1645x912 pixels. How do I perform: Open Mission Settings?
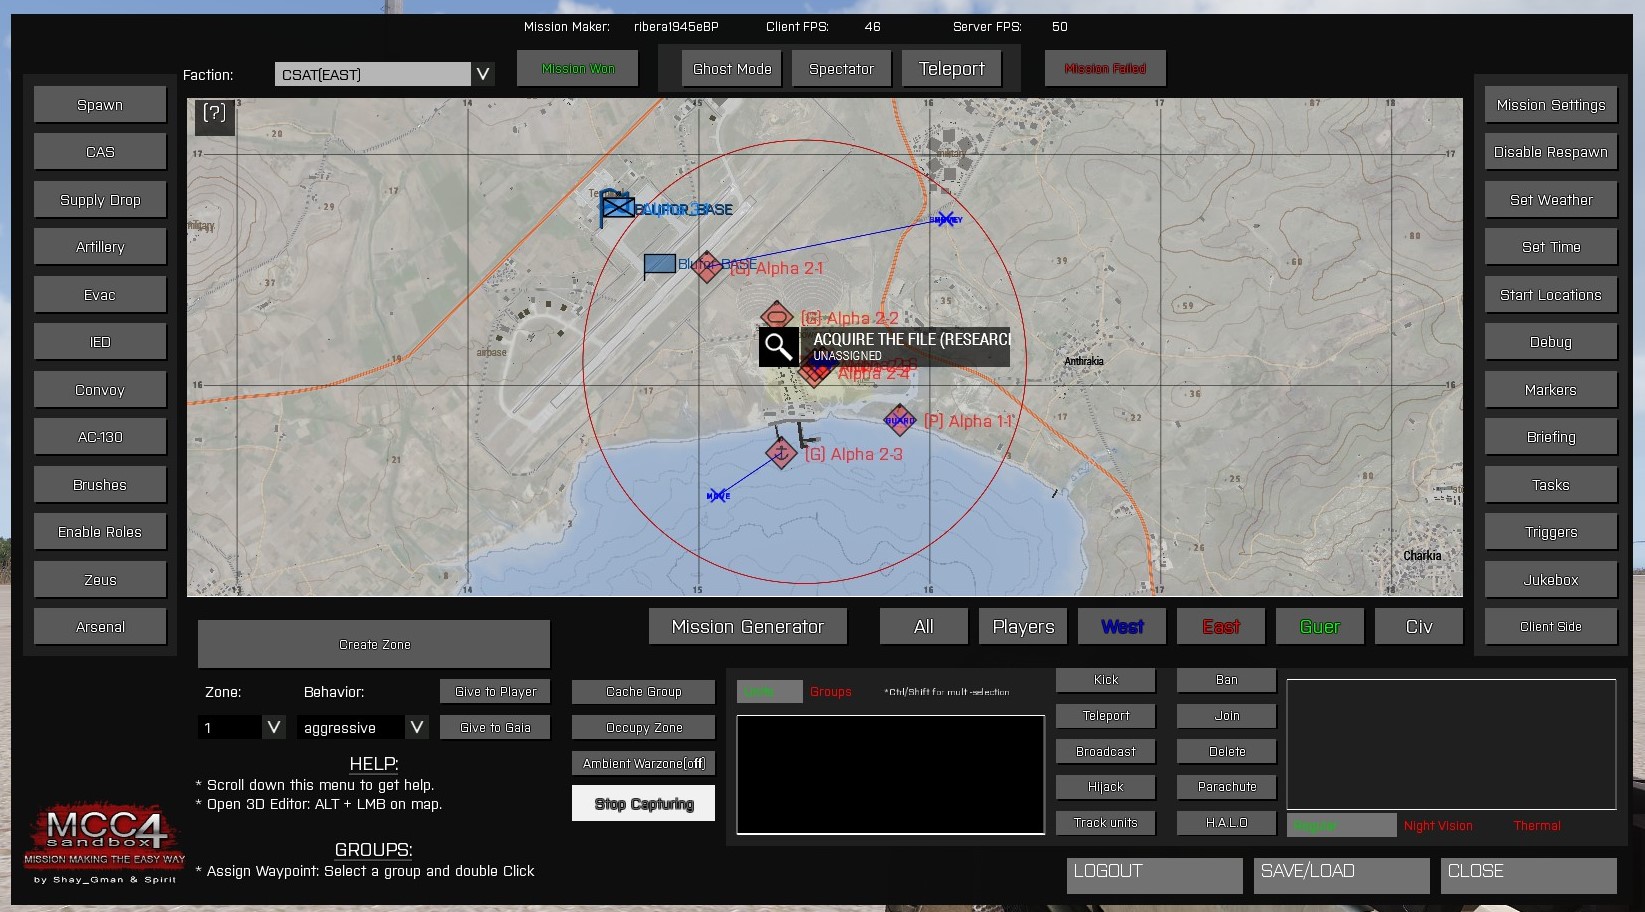tap(1551, 105)
